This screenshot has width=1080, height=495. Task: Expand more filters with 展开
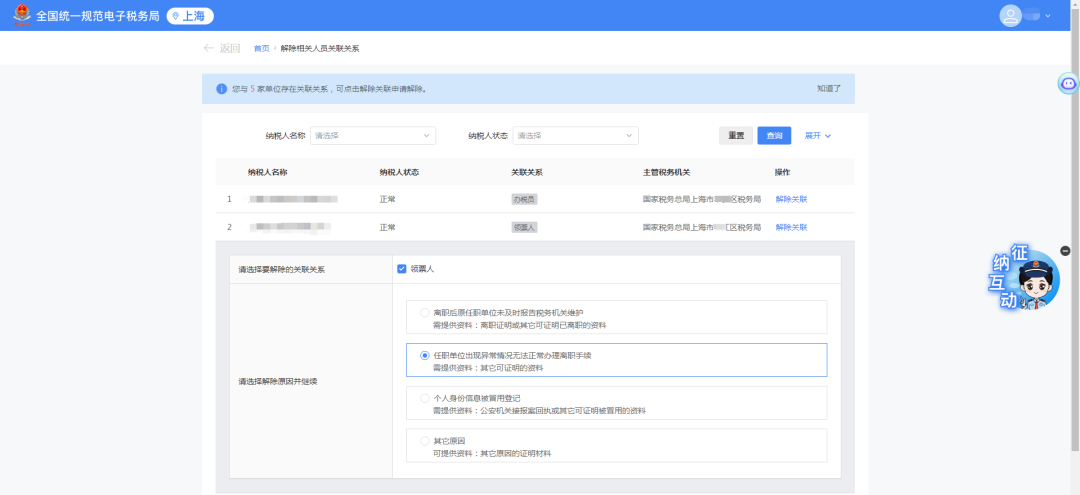tap(818, 136)
